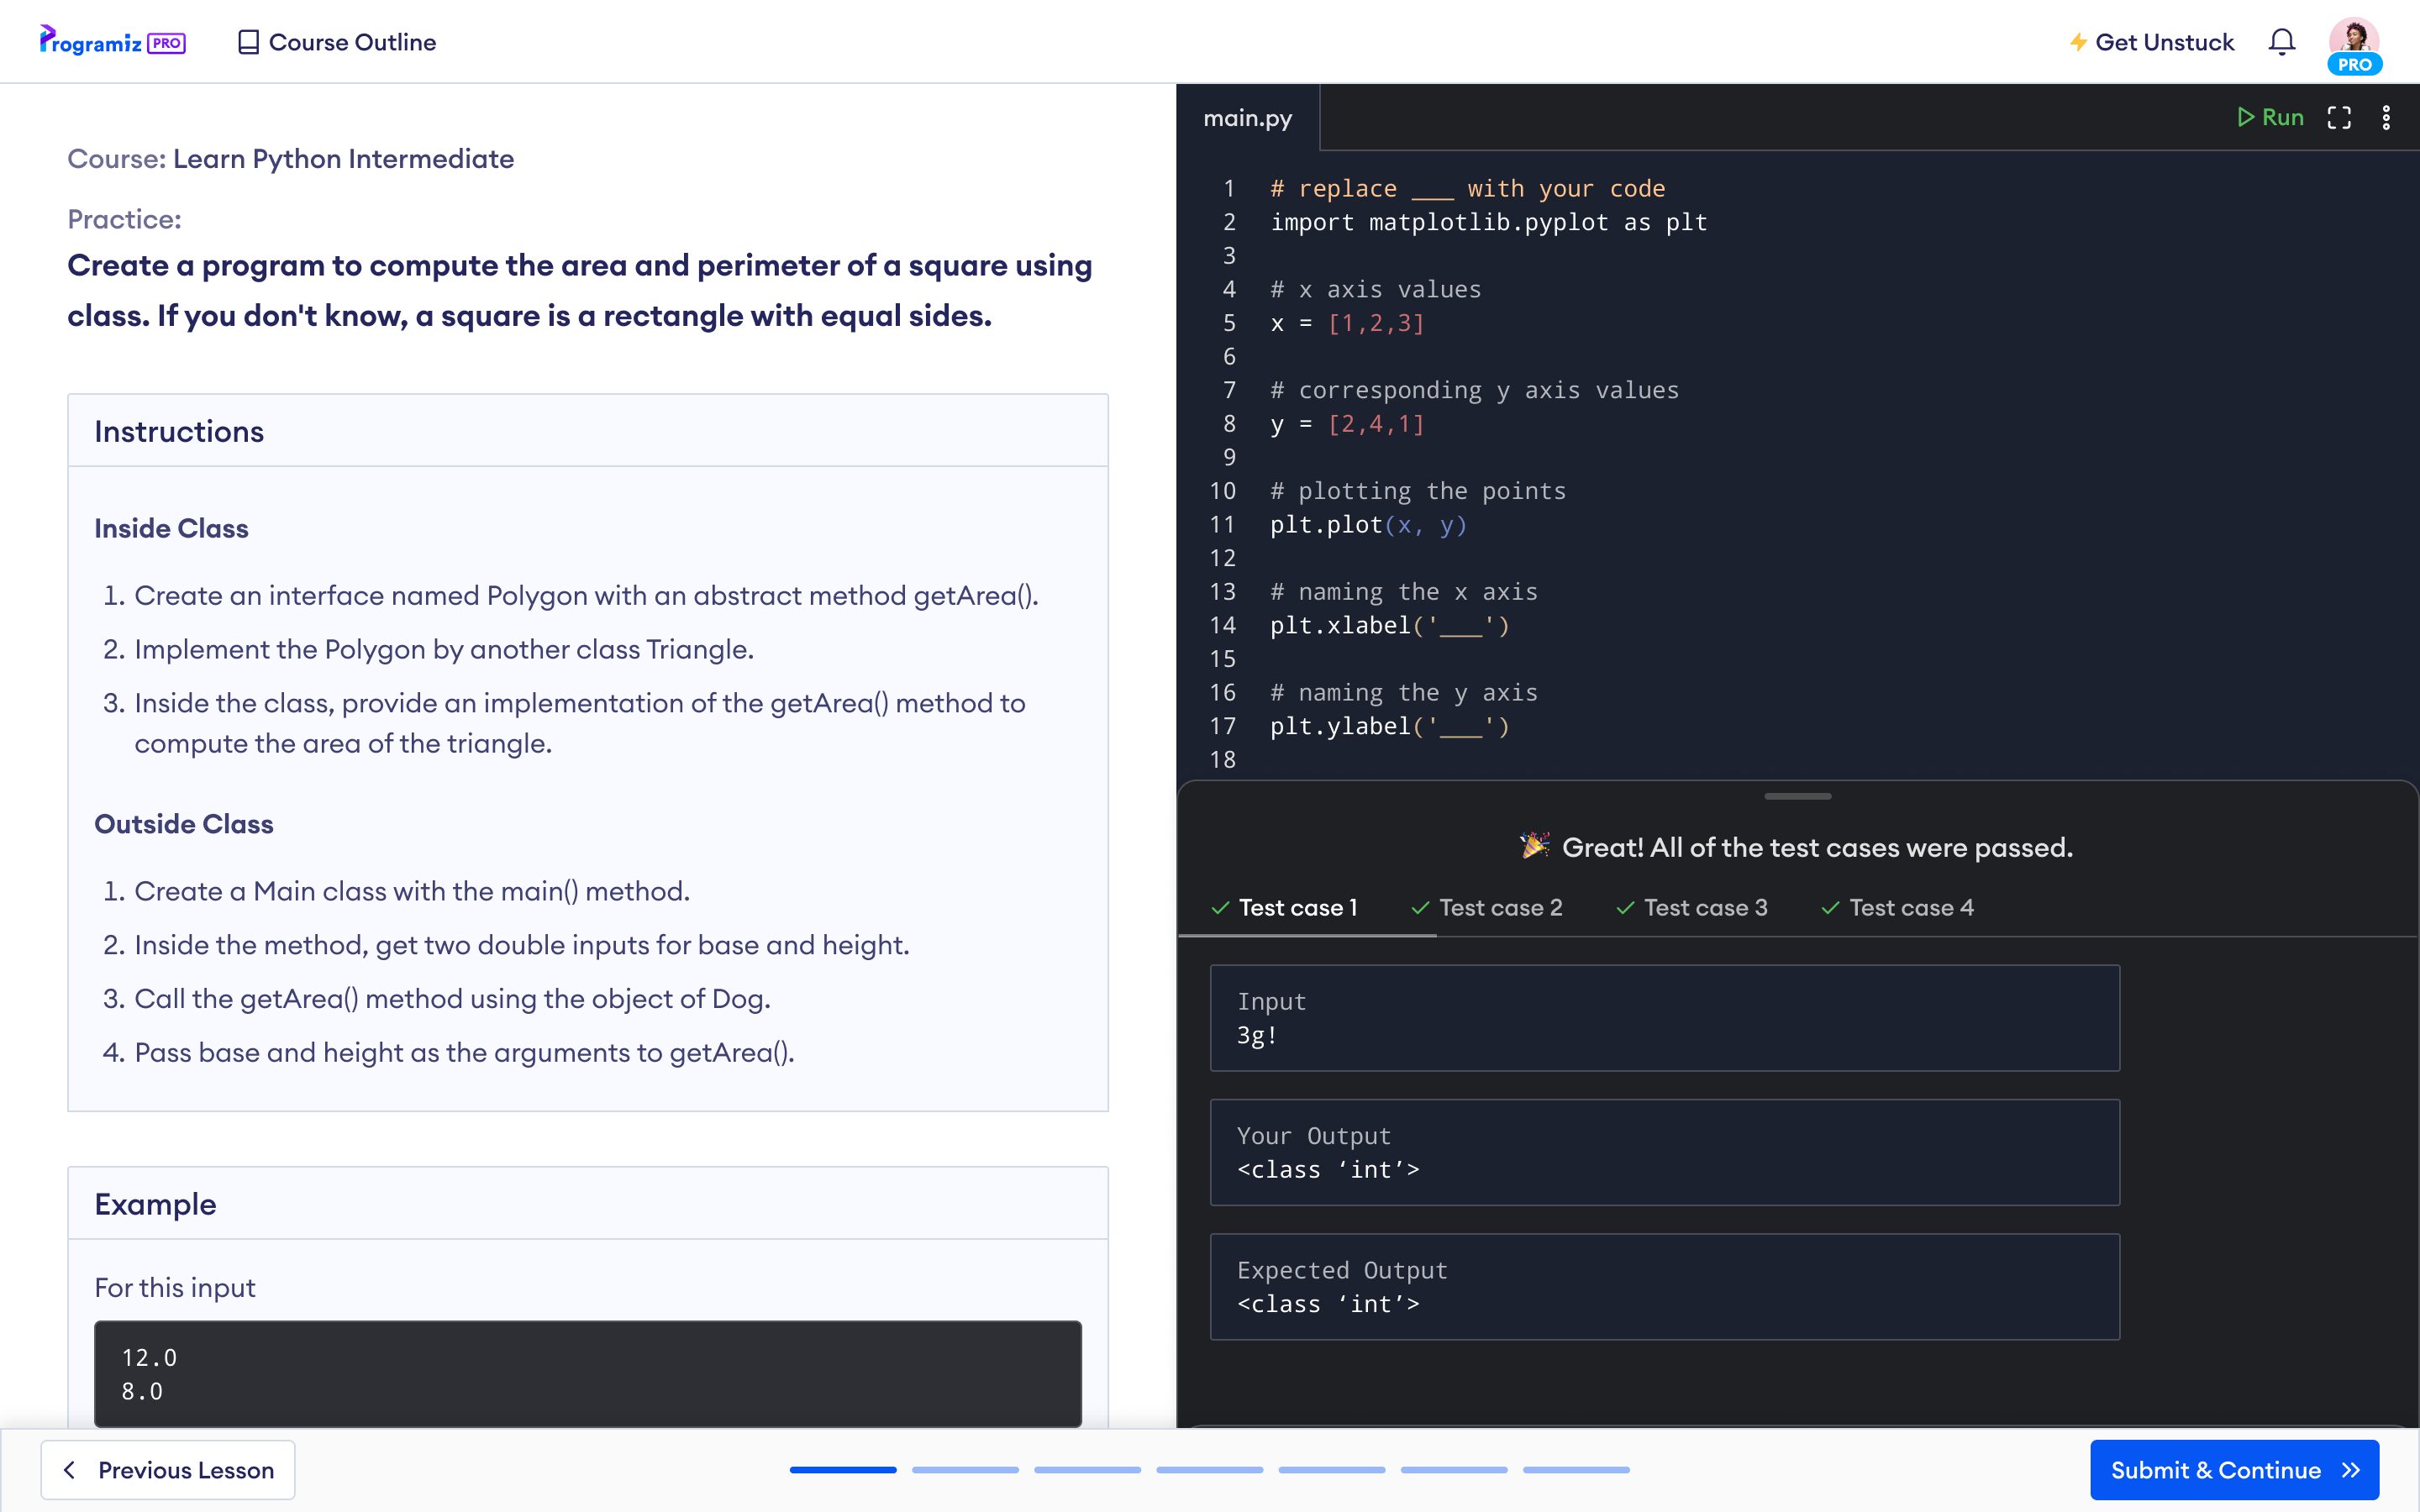Click the results panel drag handle
Screen dimensions: 2420x1512
[x=1797, y=796]
